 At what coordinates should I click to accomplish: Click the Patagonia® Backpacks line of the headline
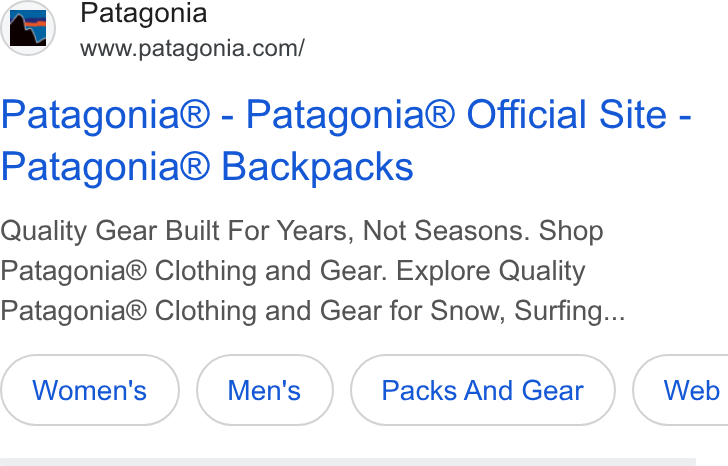point(207,167)
